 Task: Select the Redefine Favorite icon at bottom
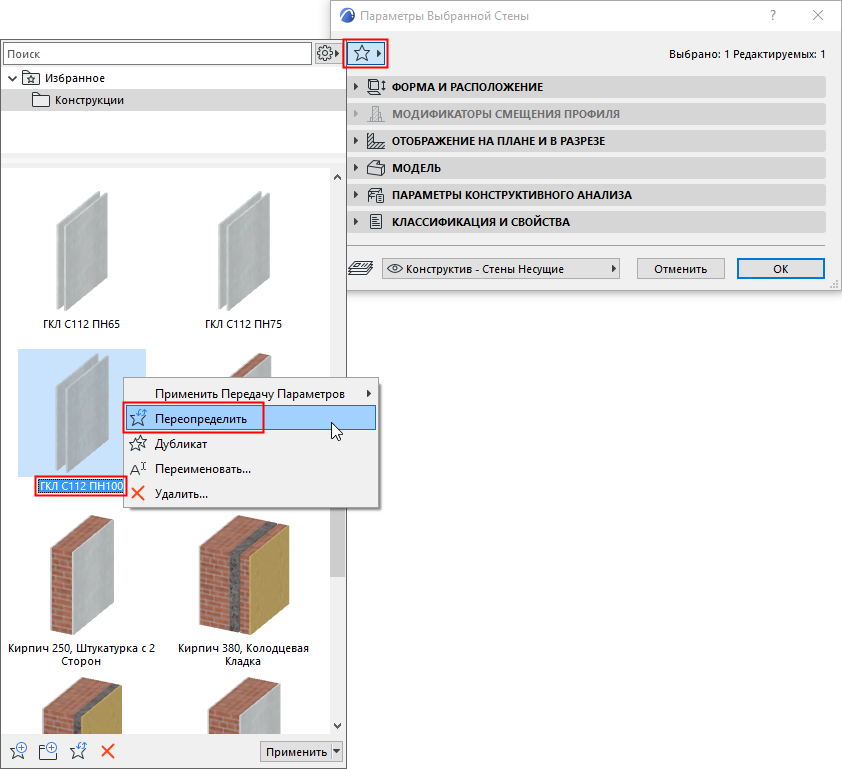78,749
